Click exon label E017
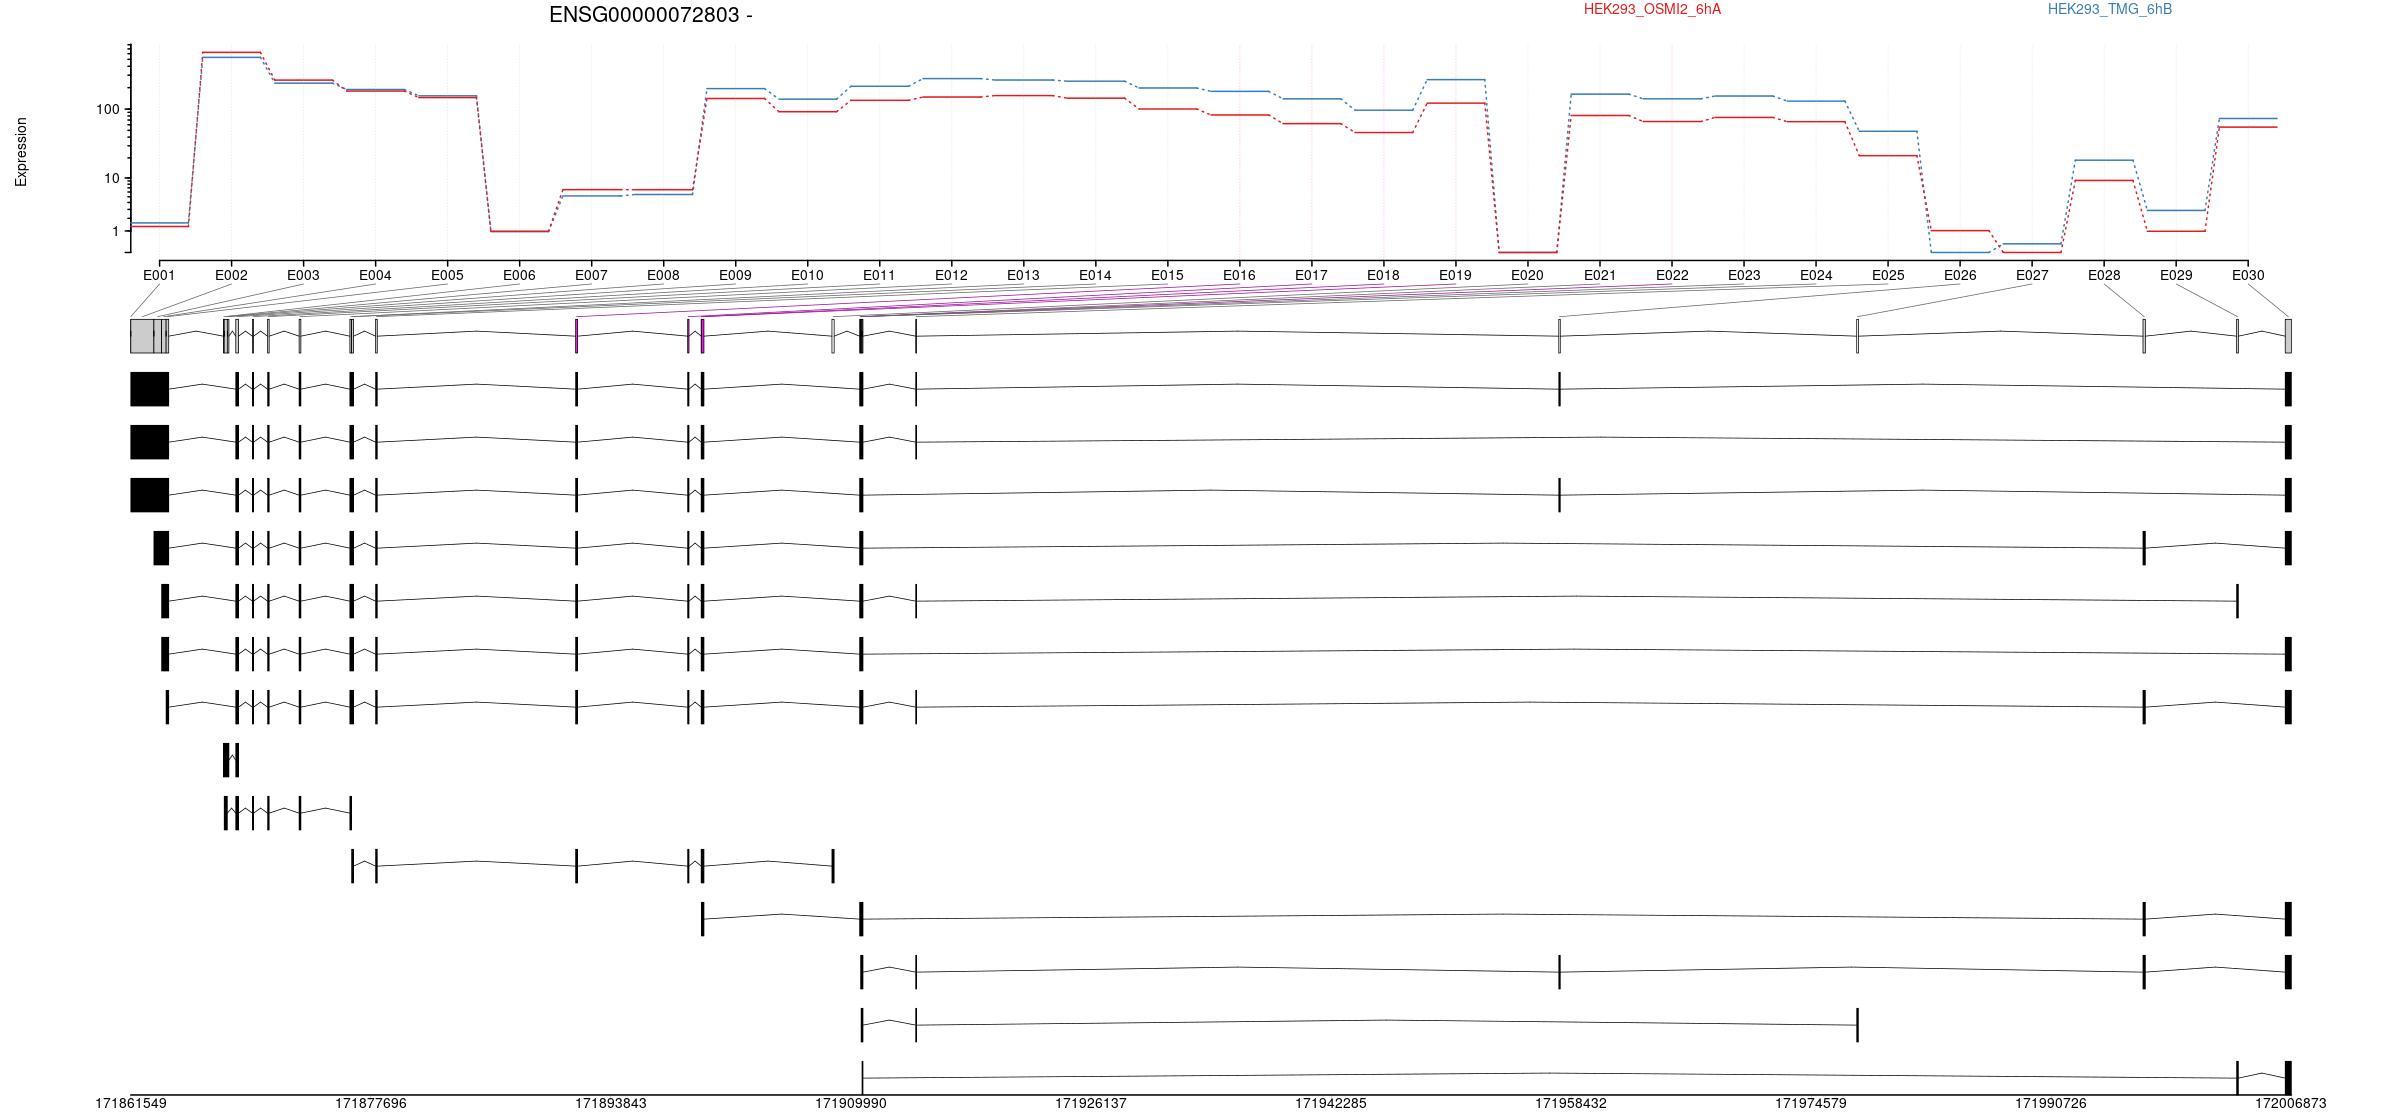The image size is (2400, 1120). (1311, 275)
